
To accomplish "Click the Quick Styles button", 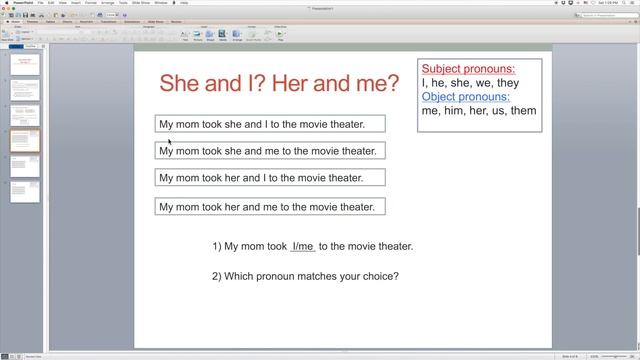I will (x=253, y=36).
